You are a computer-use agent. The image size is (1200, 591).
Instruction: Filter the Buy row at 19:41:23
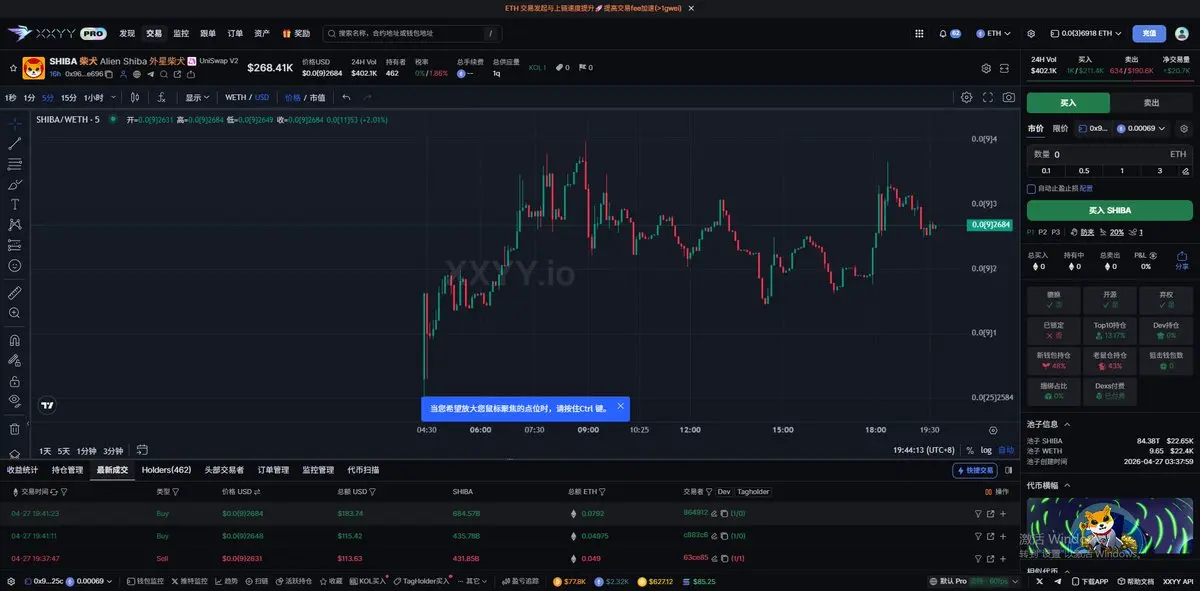(978, 513)
